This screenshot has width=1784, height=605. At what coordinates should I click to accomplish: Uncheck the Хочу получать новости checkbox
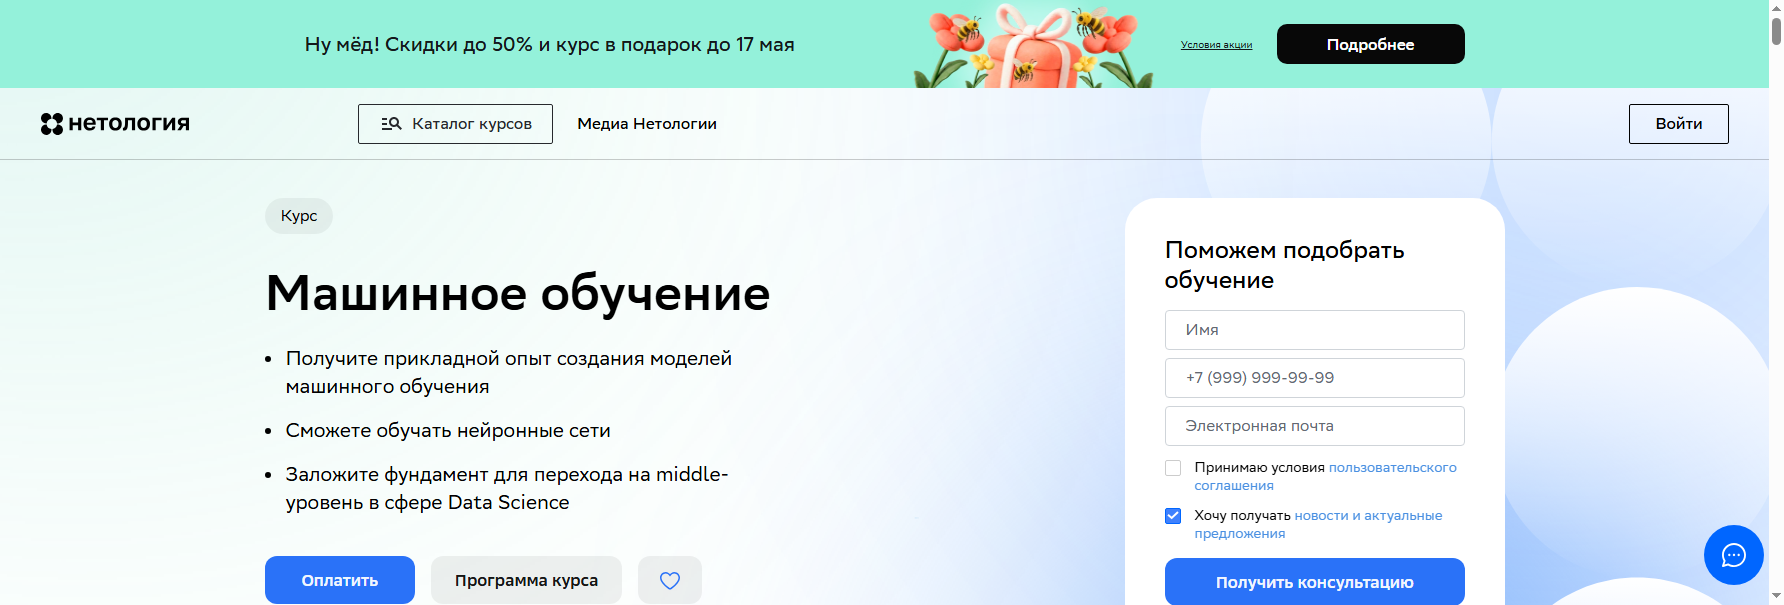click(1173, 516)
